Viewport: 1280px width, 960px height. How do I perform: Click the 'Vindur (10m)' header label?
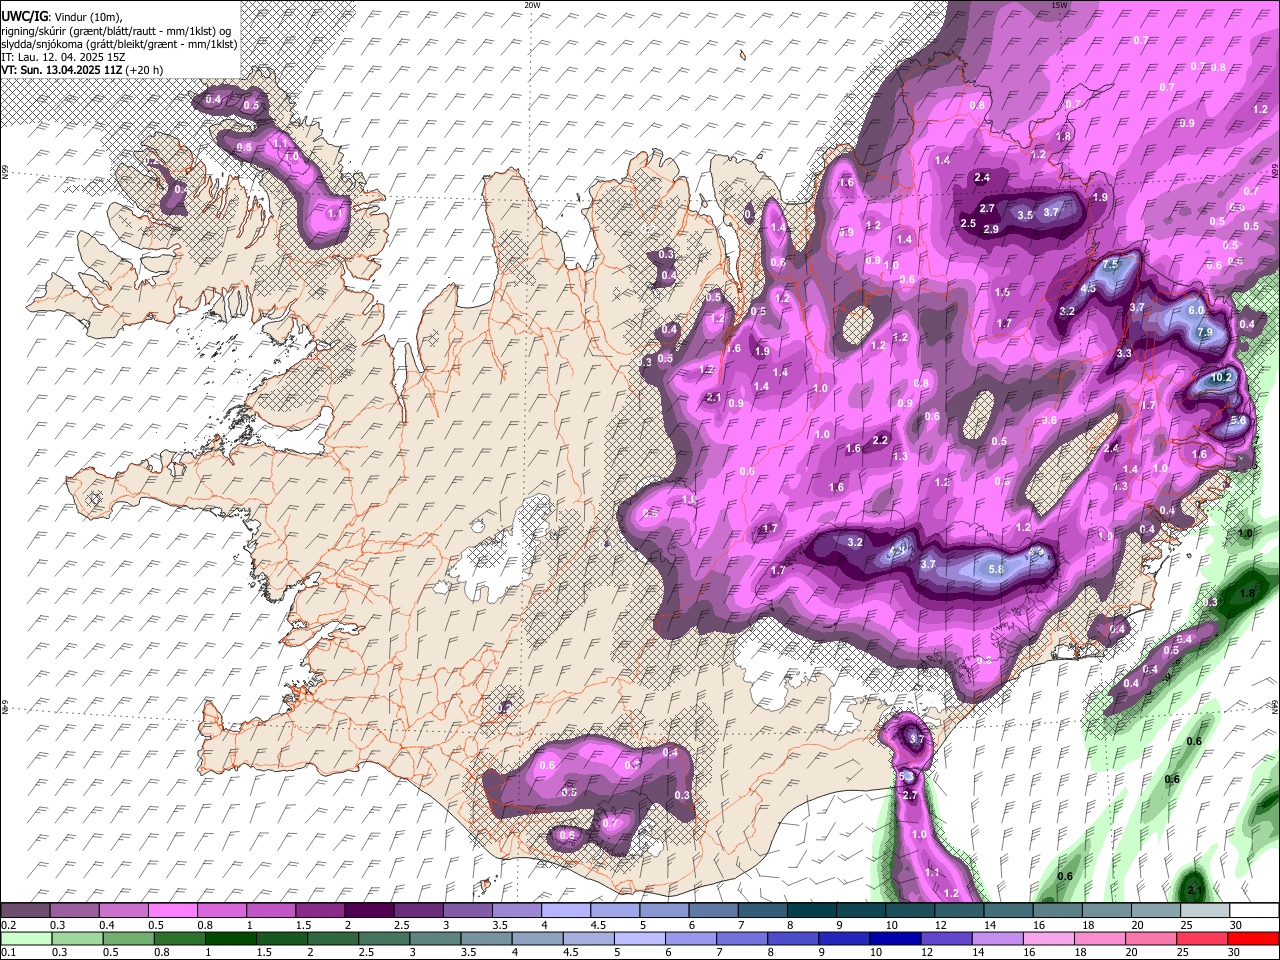[x=87, y=17]
